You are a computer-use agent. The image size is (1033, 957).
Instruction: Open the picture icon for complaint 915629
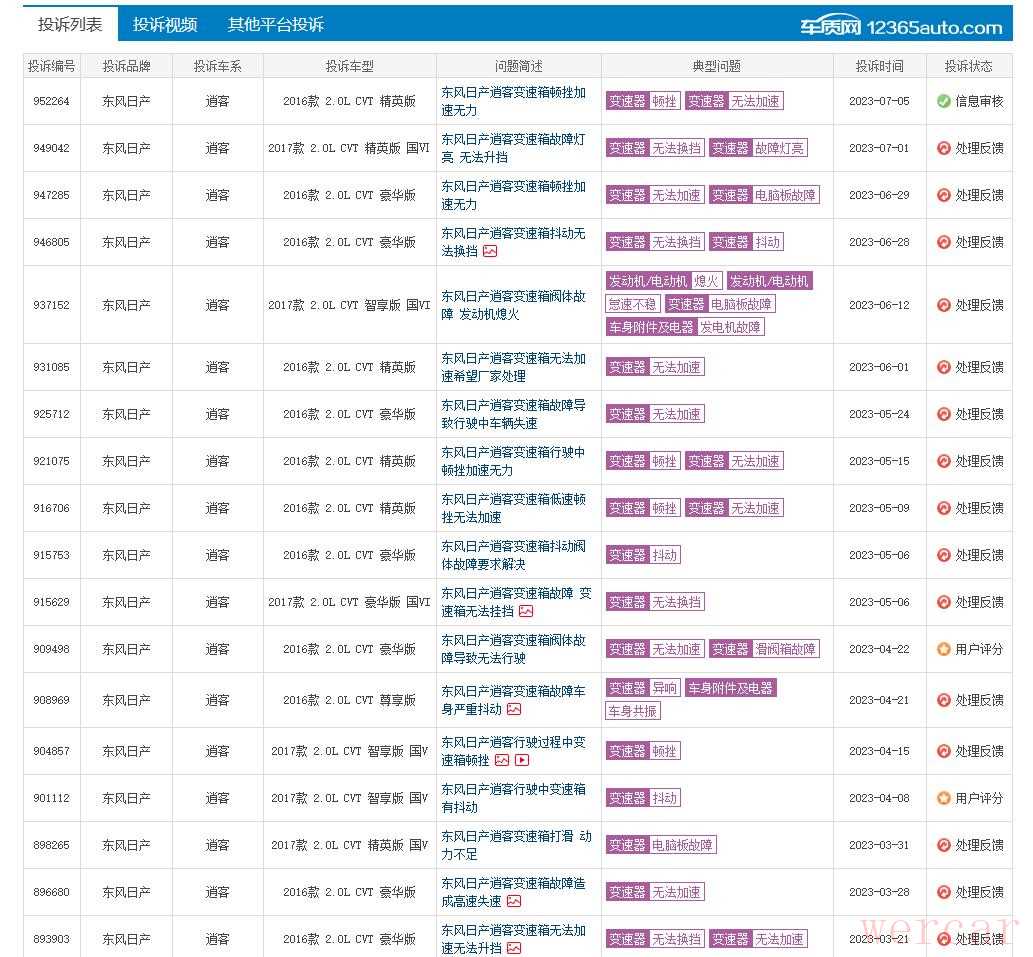tap(526, 611)
